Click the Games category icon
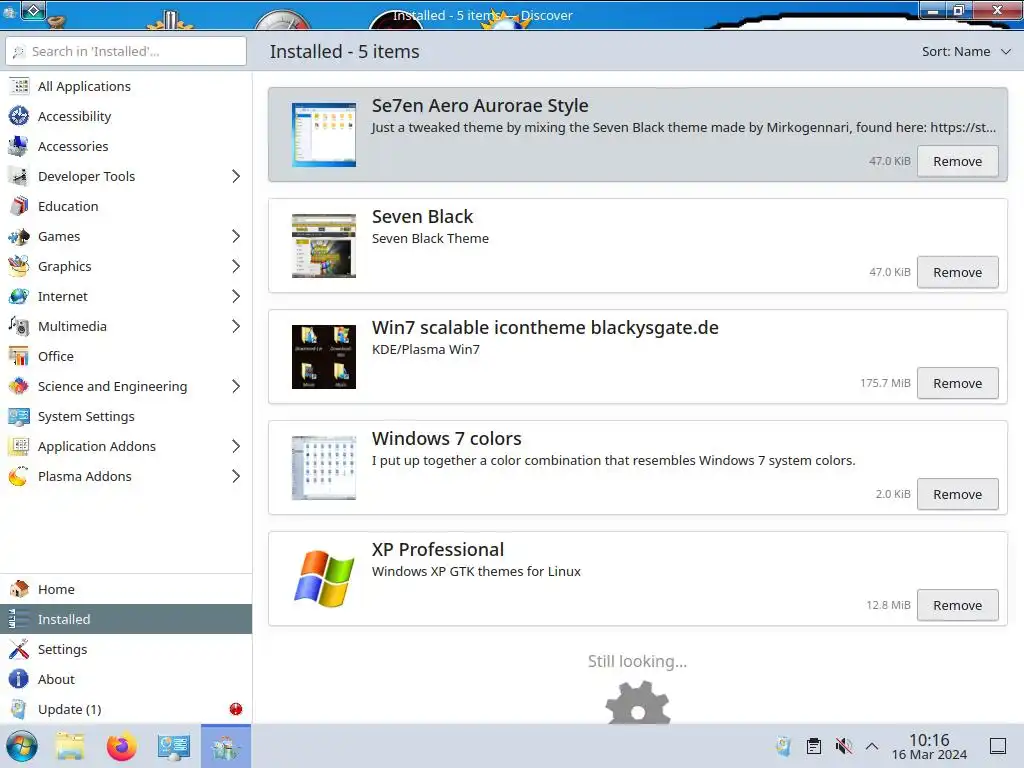This screenshot has height=768, width=1024. pyautogui.click(x=19, y=236)
